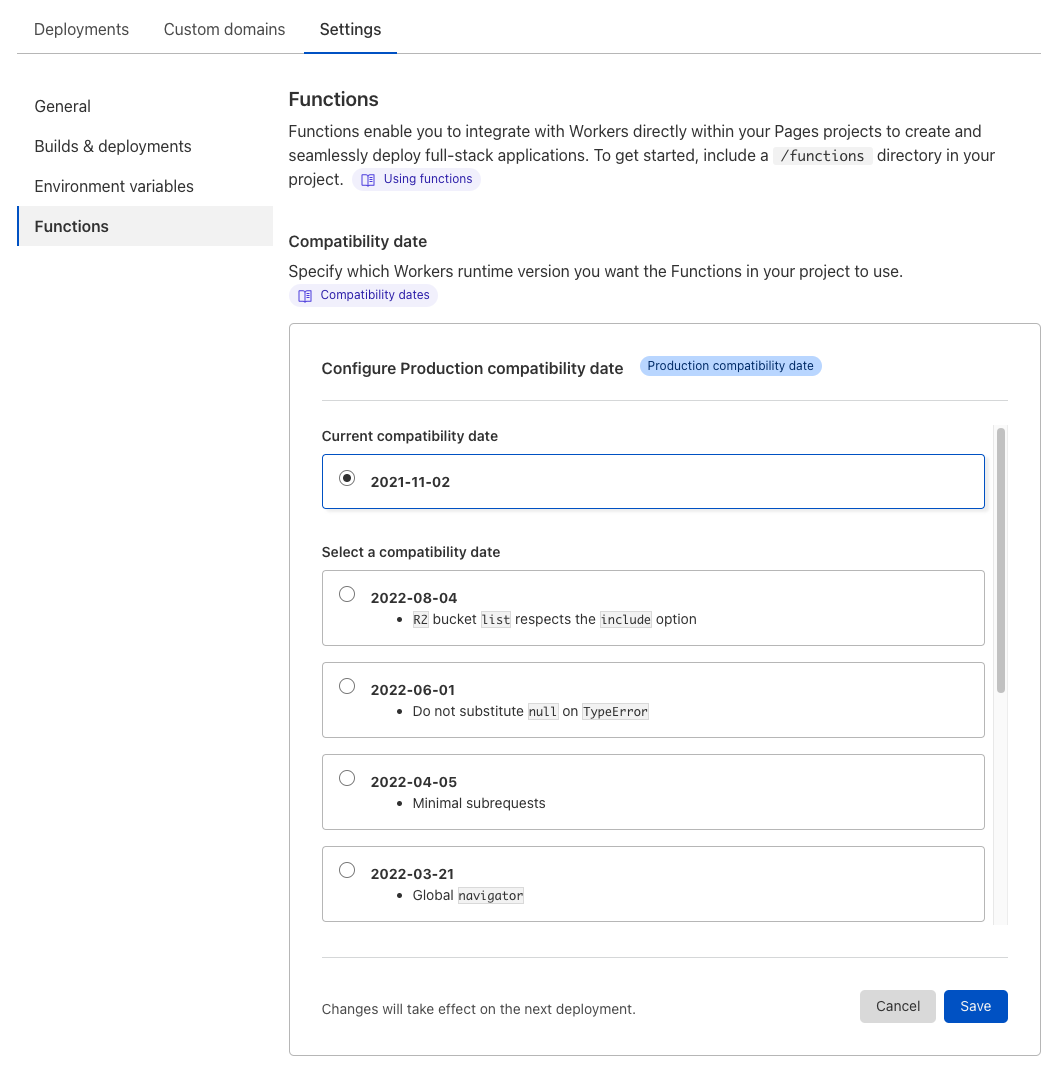This screenshot has width=1054, height=1067.
Task: Select the 2022-03-21 compatibility date radio
Action: (347, 870)
